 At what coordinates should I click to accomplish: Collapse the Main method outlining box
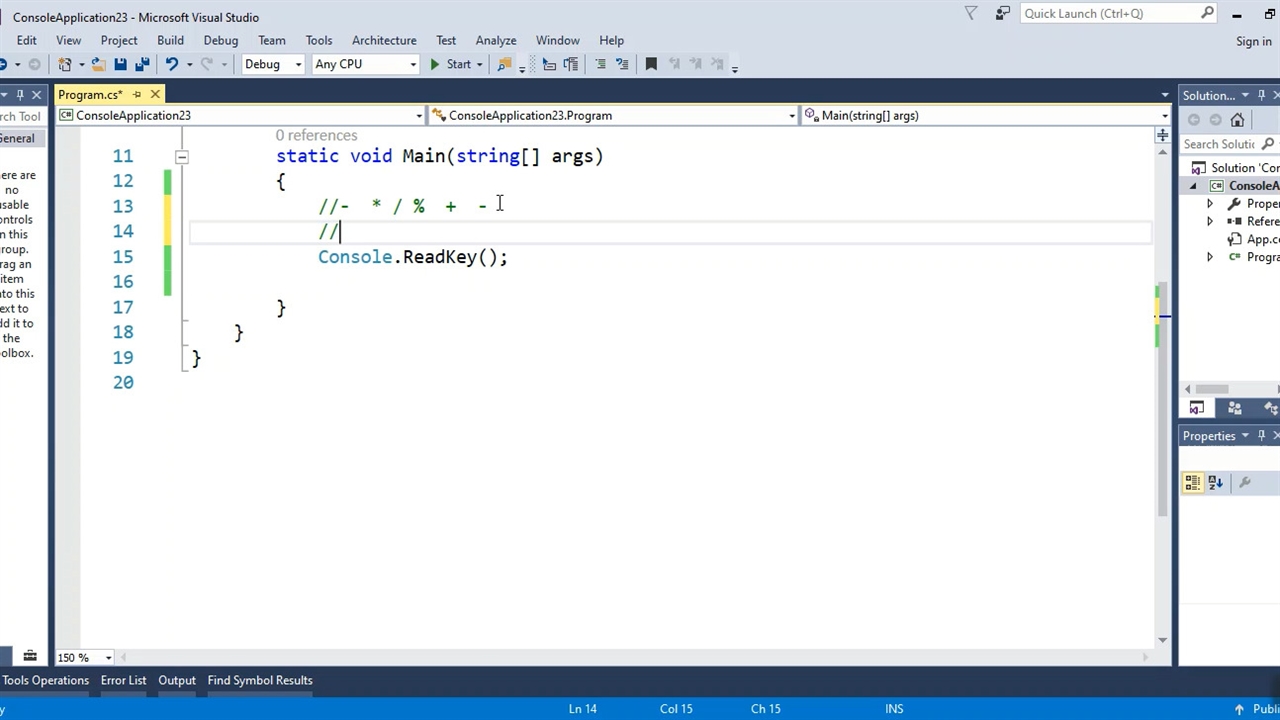pos(181,156)
